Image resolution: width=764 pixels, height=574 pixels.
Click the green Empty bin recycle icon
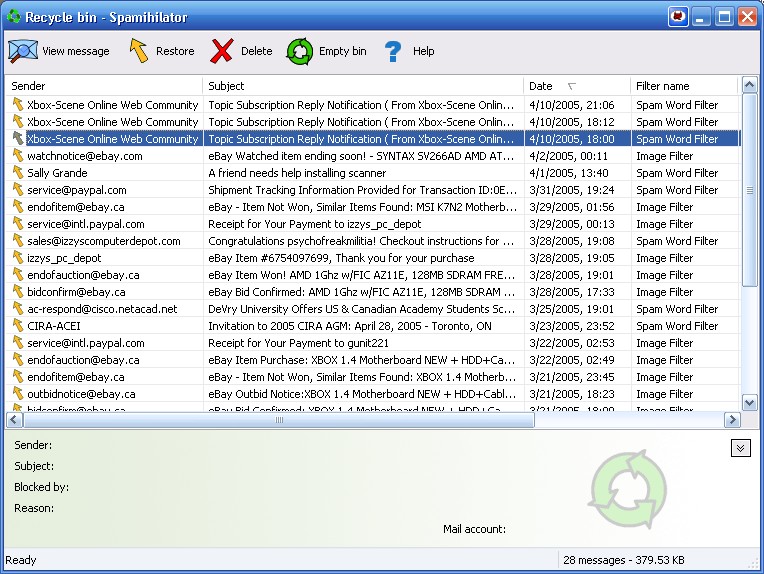(300, 51)
